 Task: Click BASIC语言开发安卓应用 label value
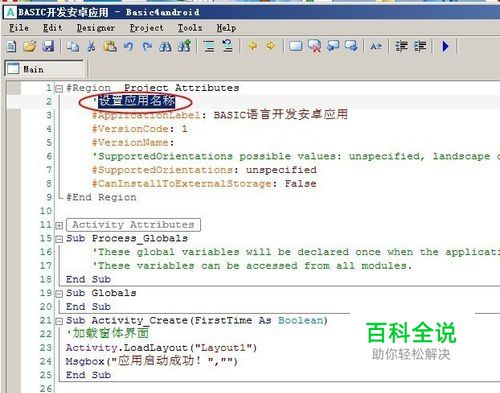click(280, 115)
